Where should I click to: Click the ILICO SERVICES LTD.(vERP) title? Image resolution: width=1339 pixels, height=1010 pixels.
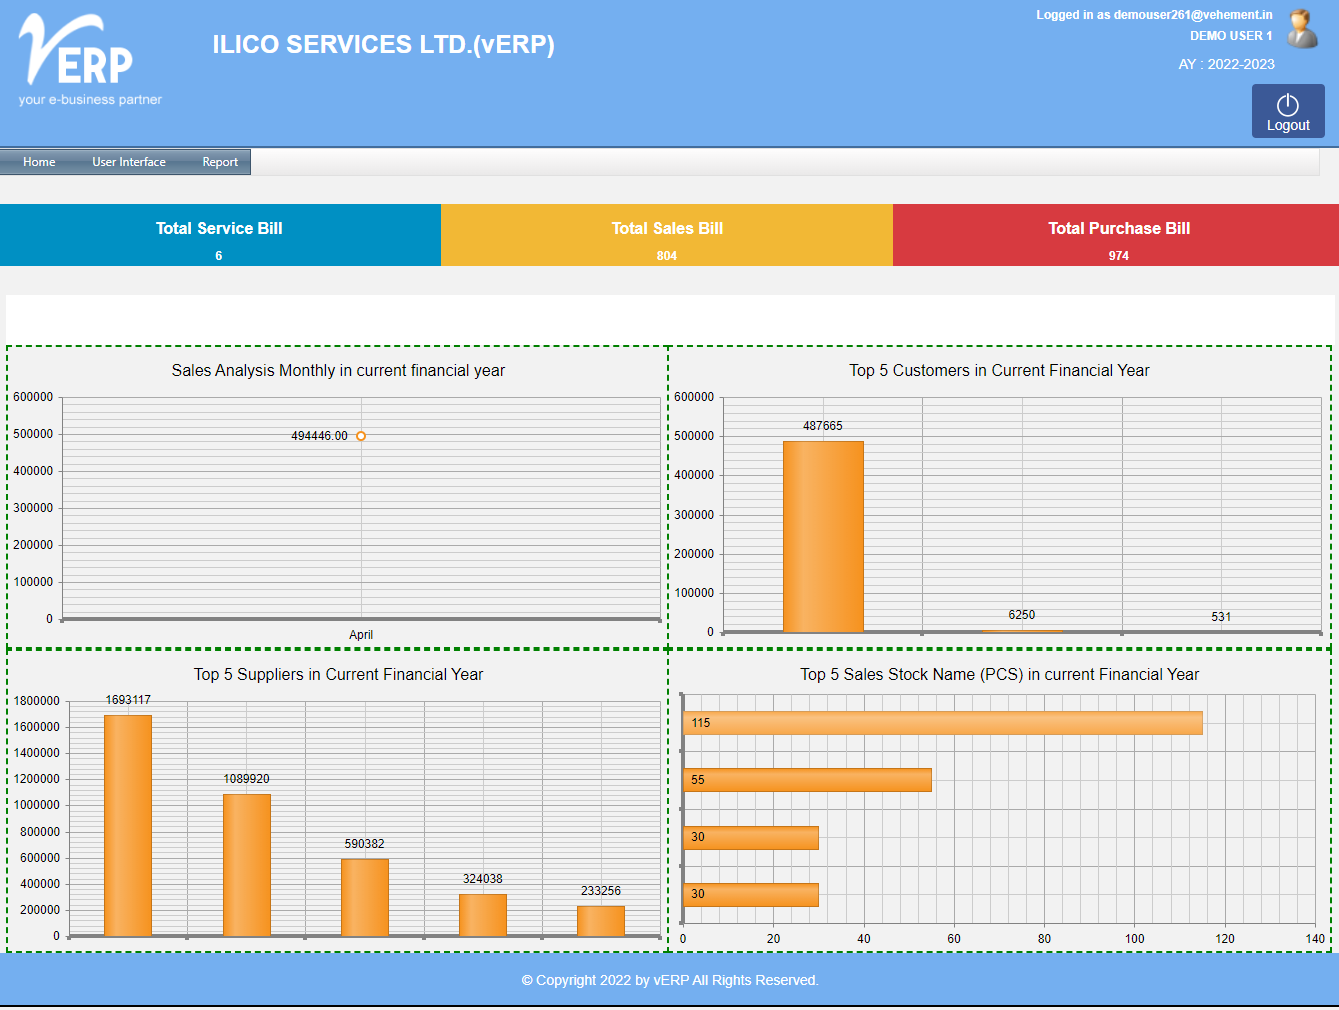click(x=384, y=45)
